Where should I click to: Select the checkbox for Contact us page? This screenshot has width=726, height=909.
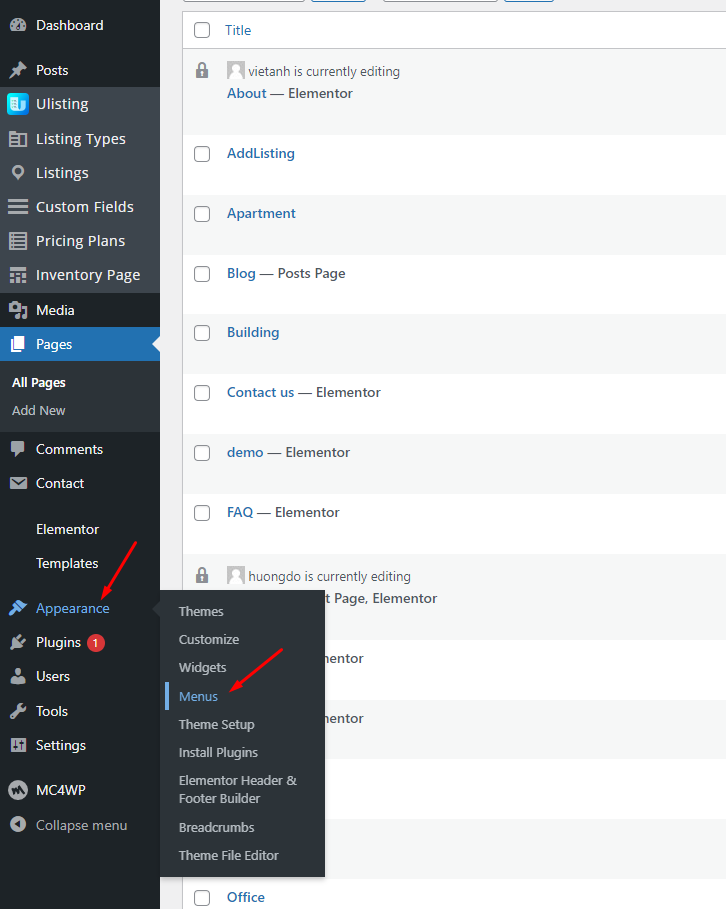click(202, 393)
